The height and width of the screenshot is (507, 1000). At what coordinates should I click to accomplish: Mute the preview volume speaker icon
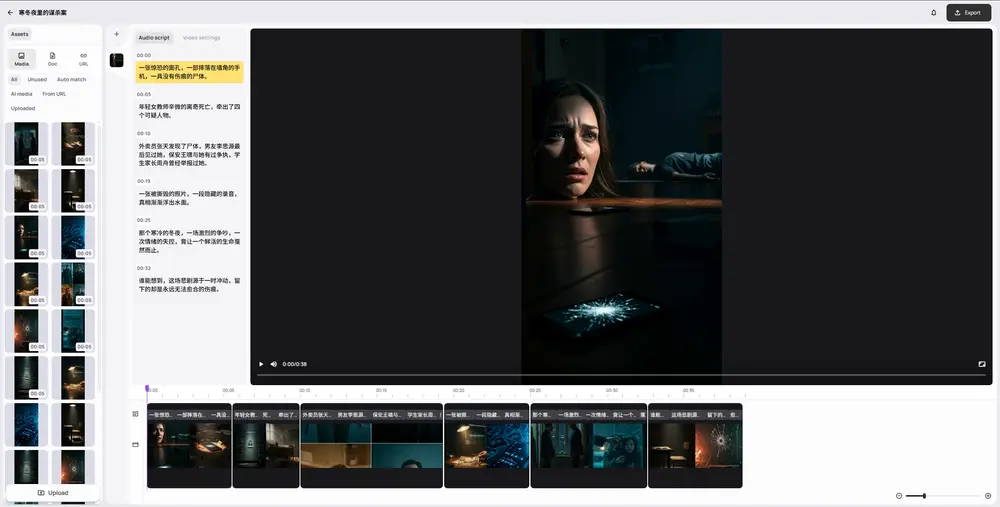point(275,364)
